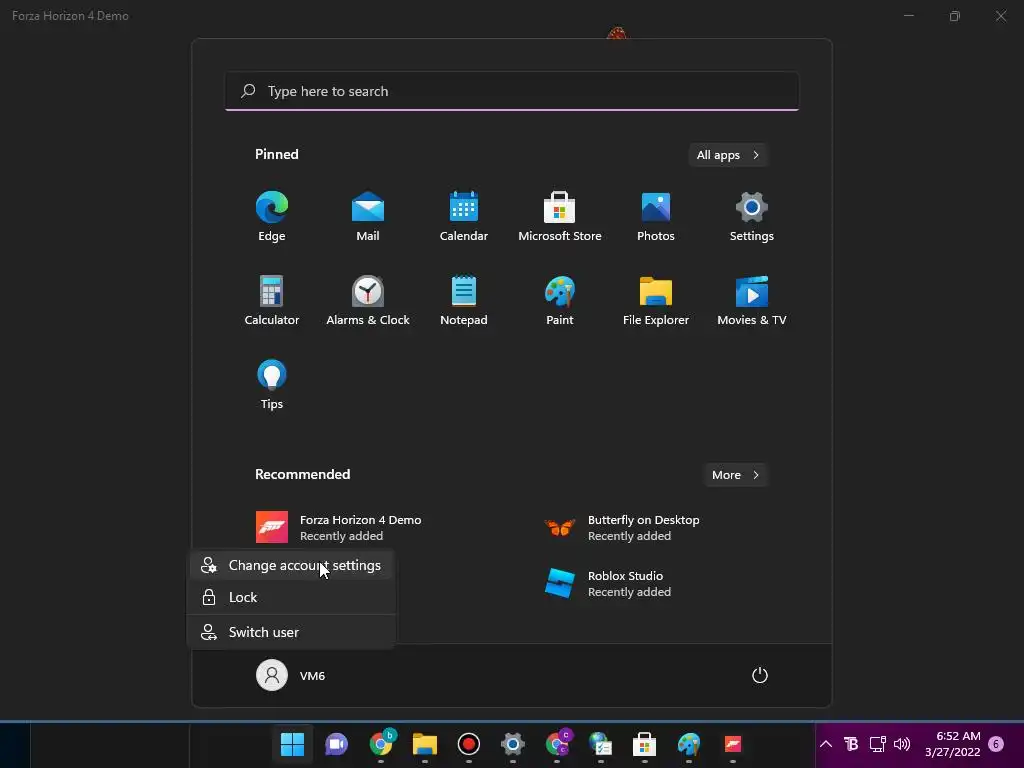Choose Switch user from the menu
Image resolution: width=1024 pixels, height=768 pixels.
[291, 632]
